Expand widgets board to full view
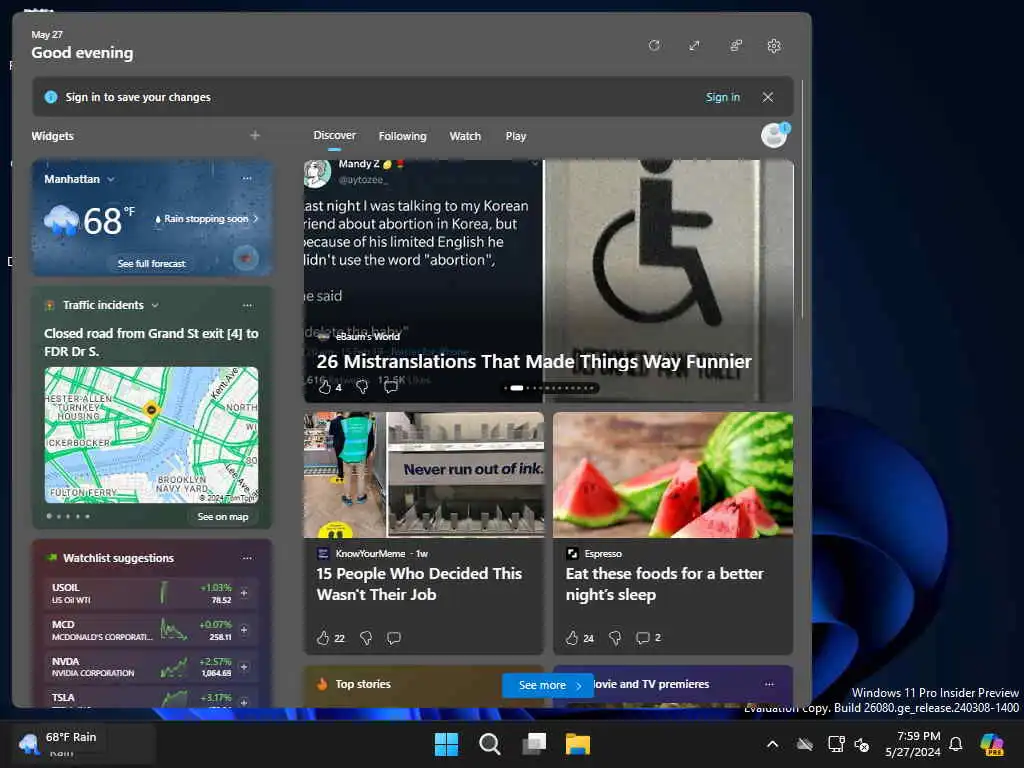Image resolution: width=1024 pixels, height=768 pixels. pyautogui.click(x=694, y=46)
